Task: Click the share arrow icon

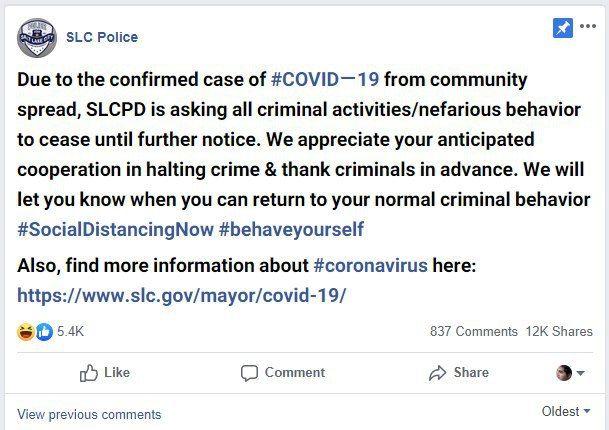Action: point(438,373)
